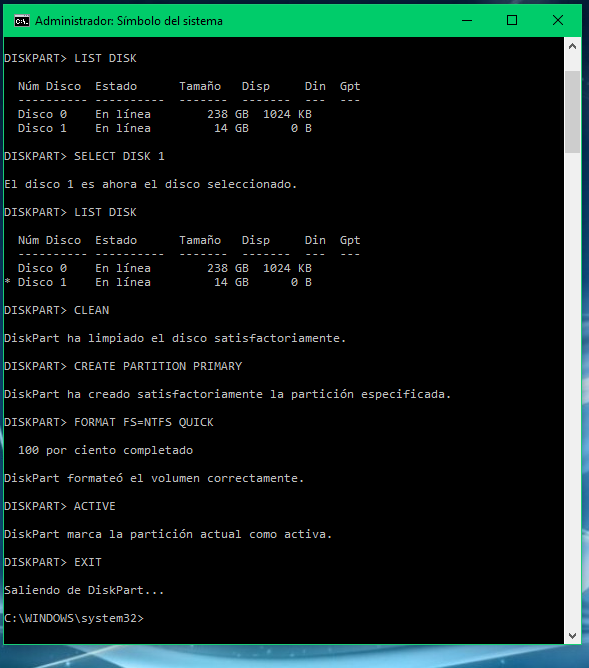Maximize the Símbolo del sistema window

(x=512, y=20)
